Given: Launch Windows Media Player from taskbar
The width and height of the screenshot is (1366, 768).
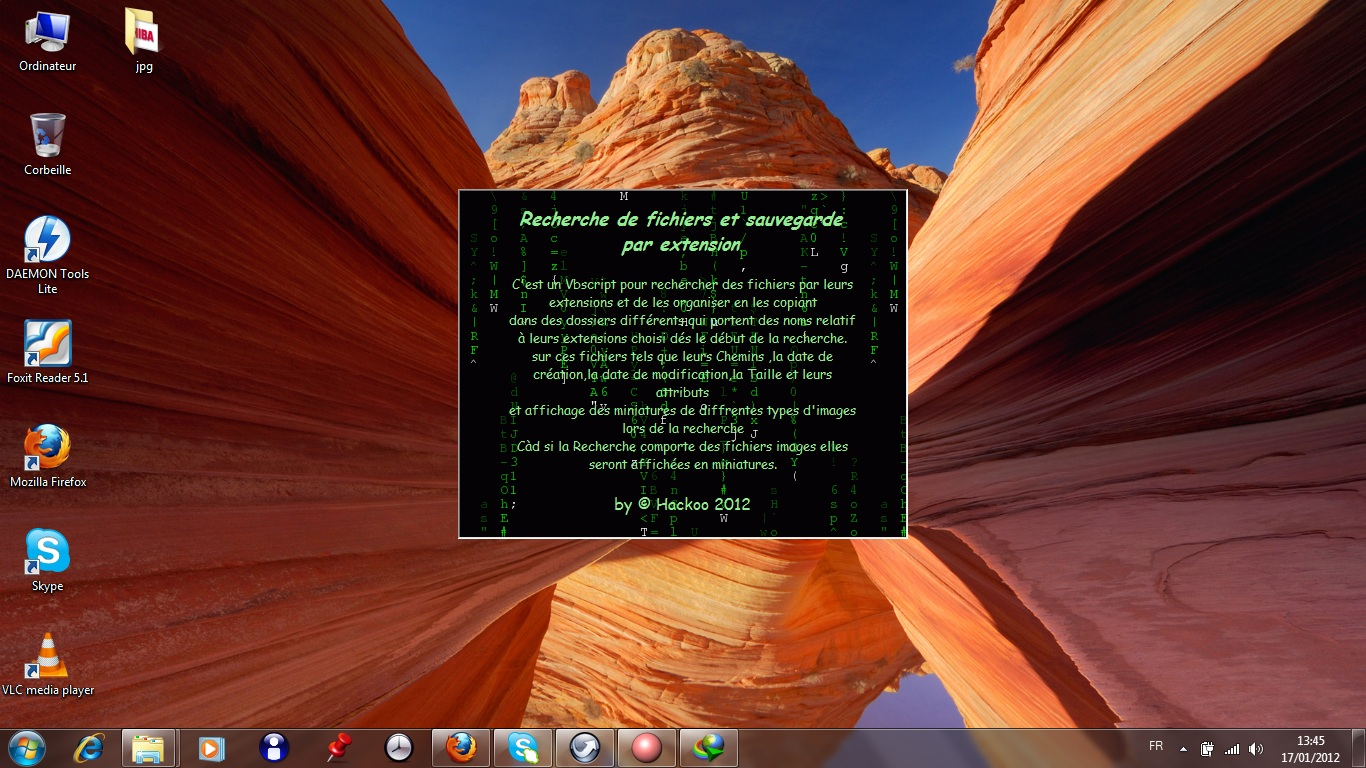Looking at the screenshot, I should [211, 747].
